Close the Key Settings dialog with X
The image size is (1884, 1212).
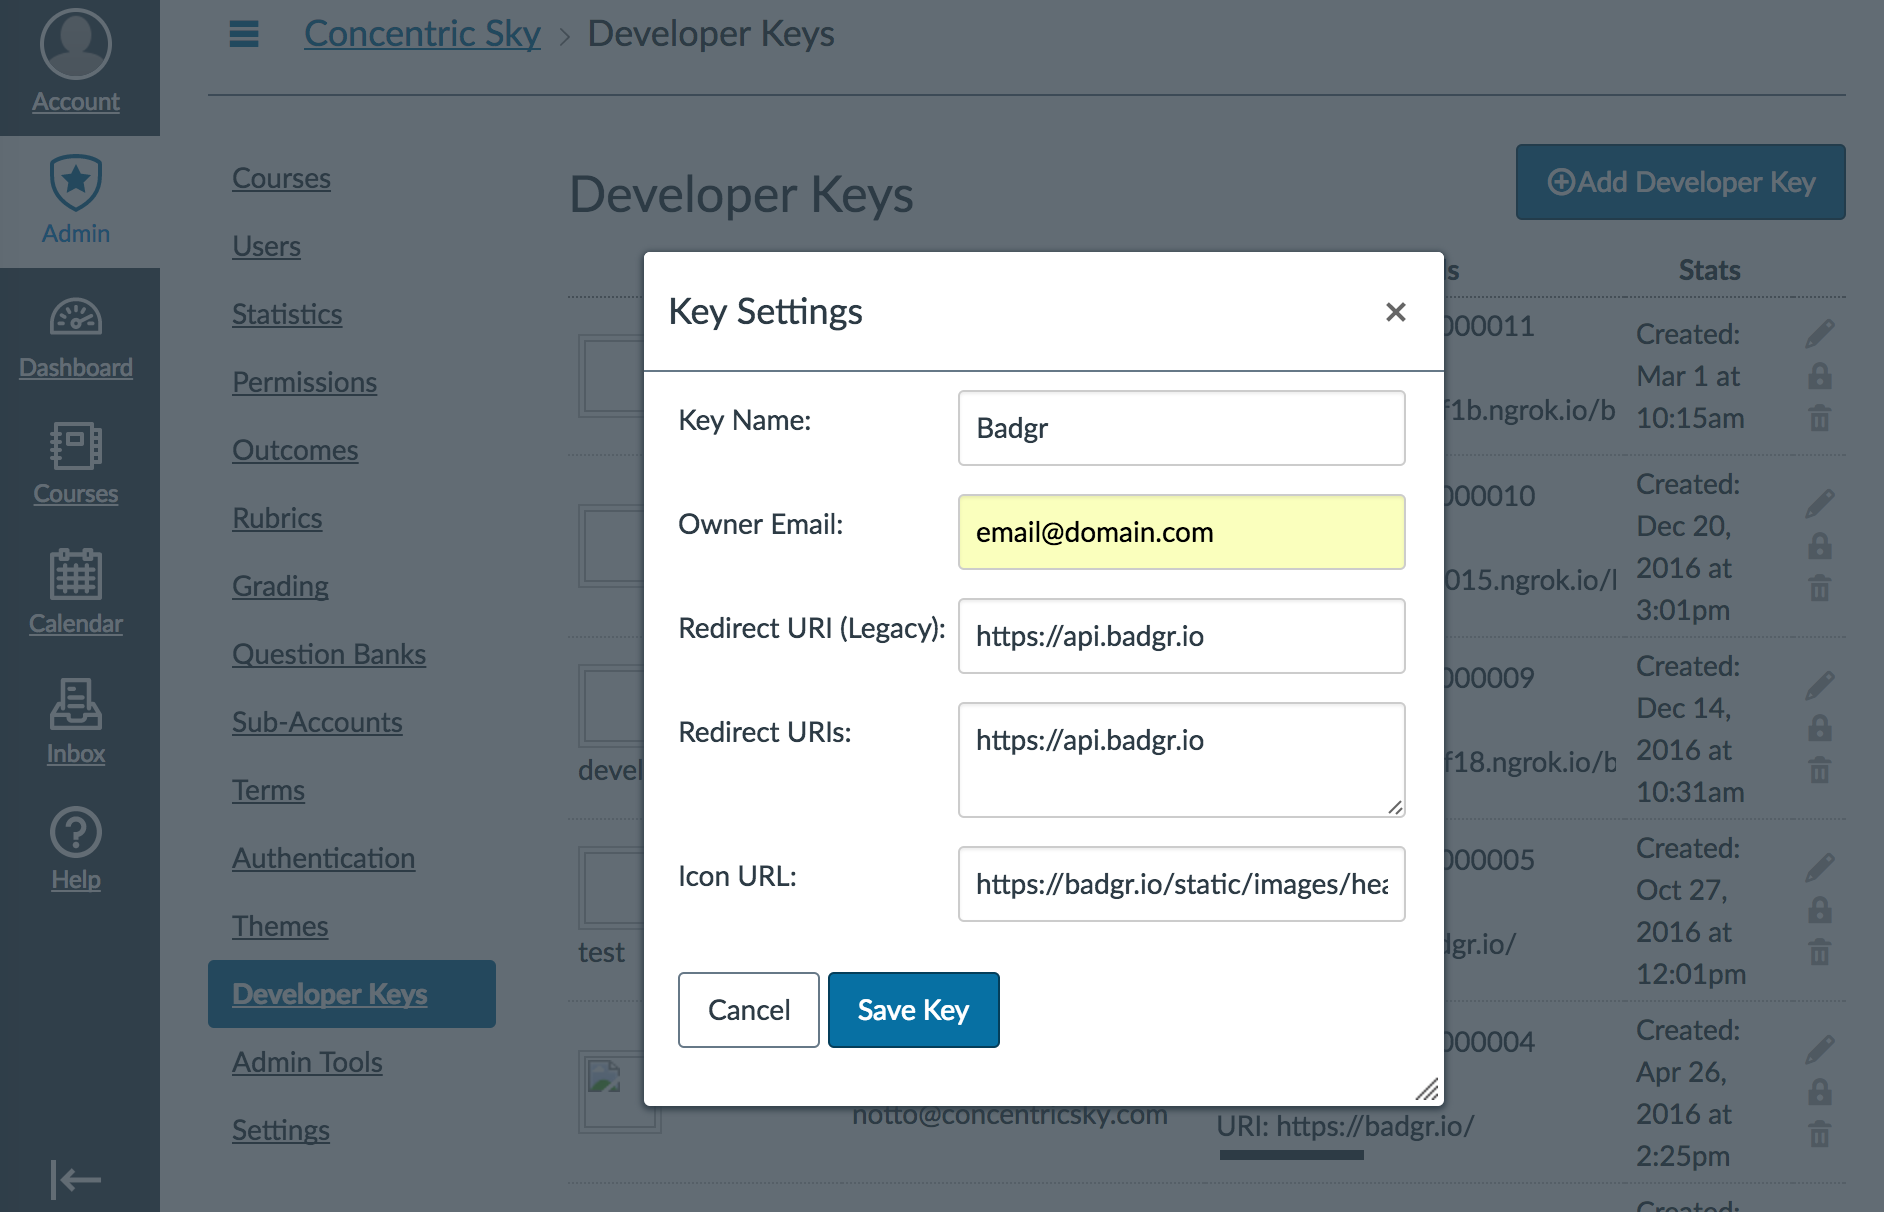tap(1396, 312)
